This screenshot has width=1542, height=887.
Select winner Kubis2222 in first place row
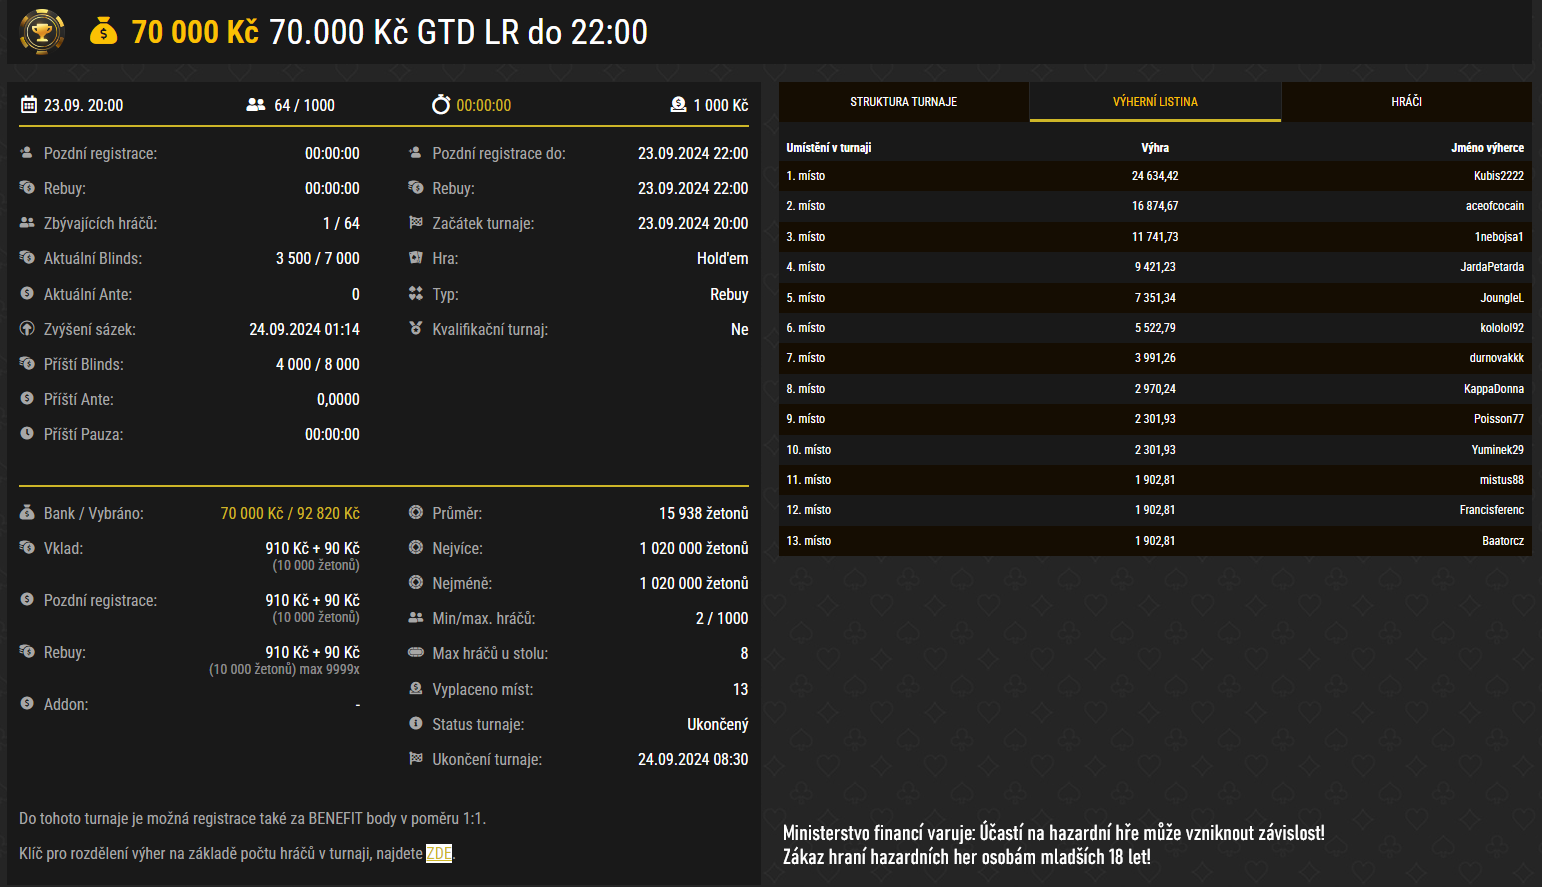pos(1498,176)
